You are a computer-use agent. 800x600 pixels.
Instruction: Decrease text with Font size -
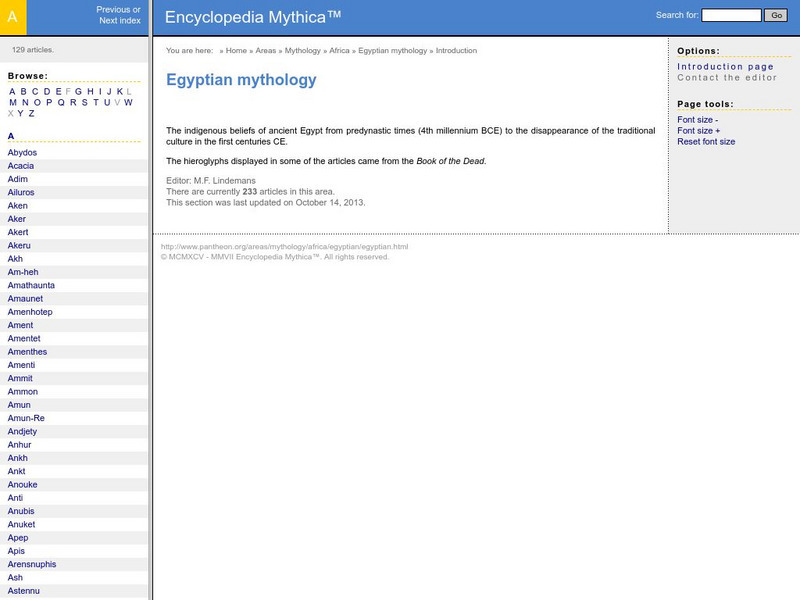click(697, 120)
